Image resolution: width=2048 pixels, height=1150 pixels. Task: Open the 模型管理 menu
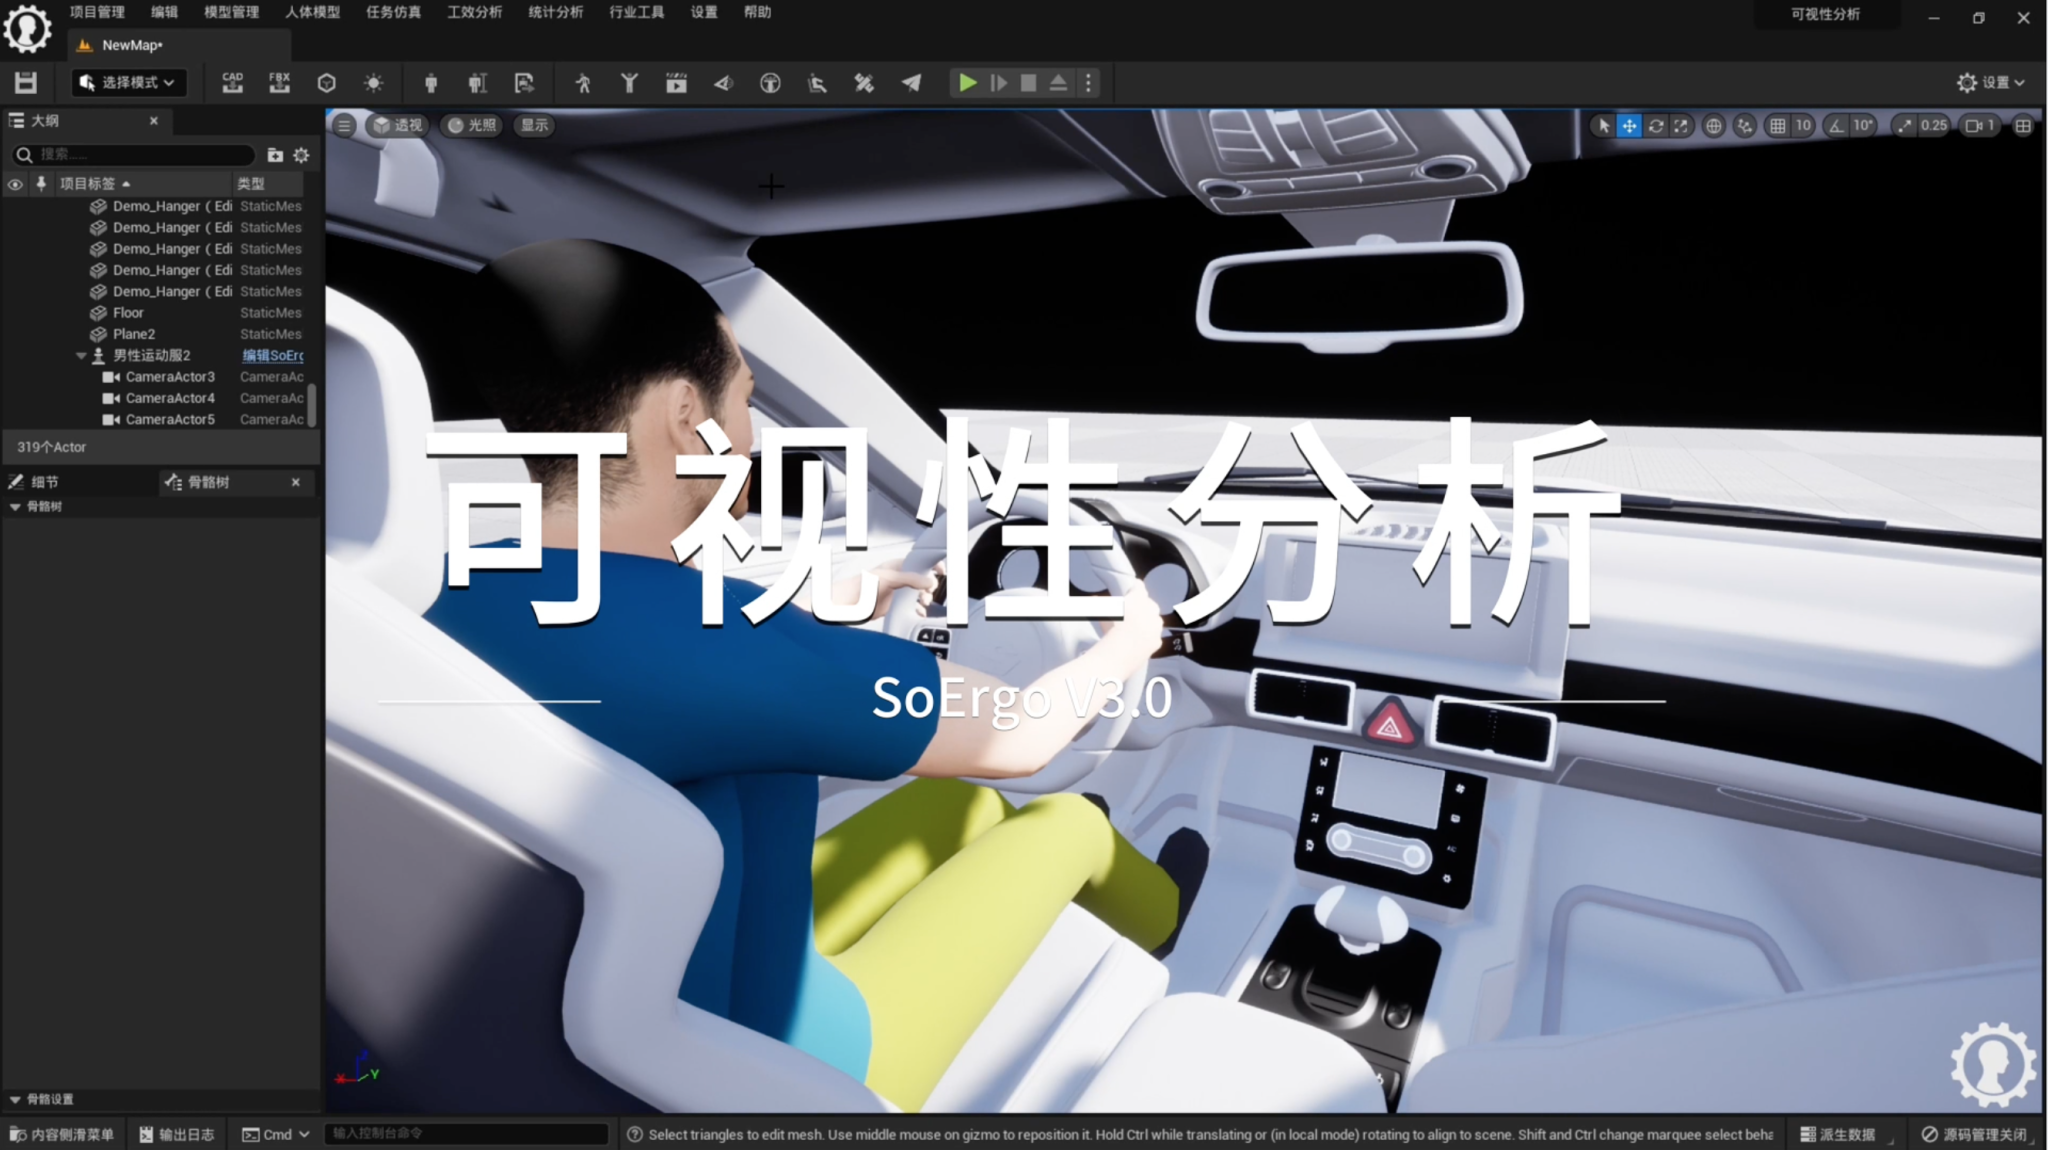[231, 12]
